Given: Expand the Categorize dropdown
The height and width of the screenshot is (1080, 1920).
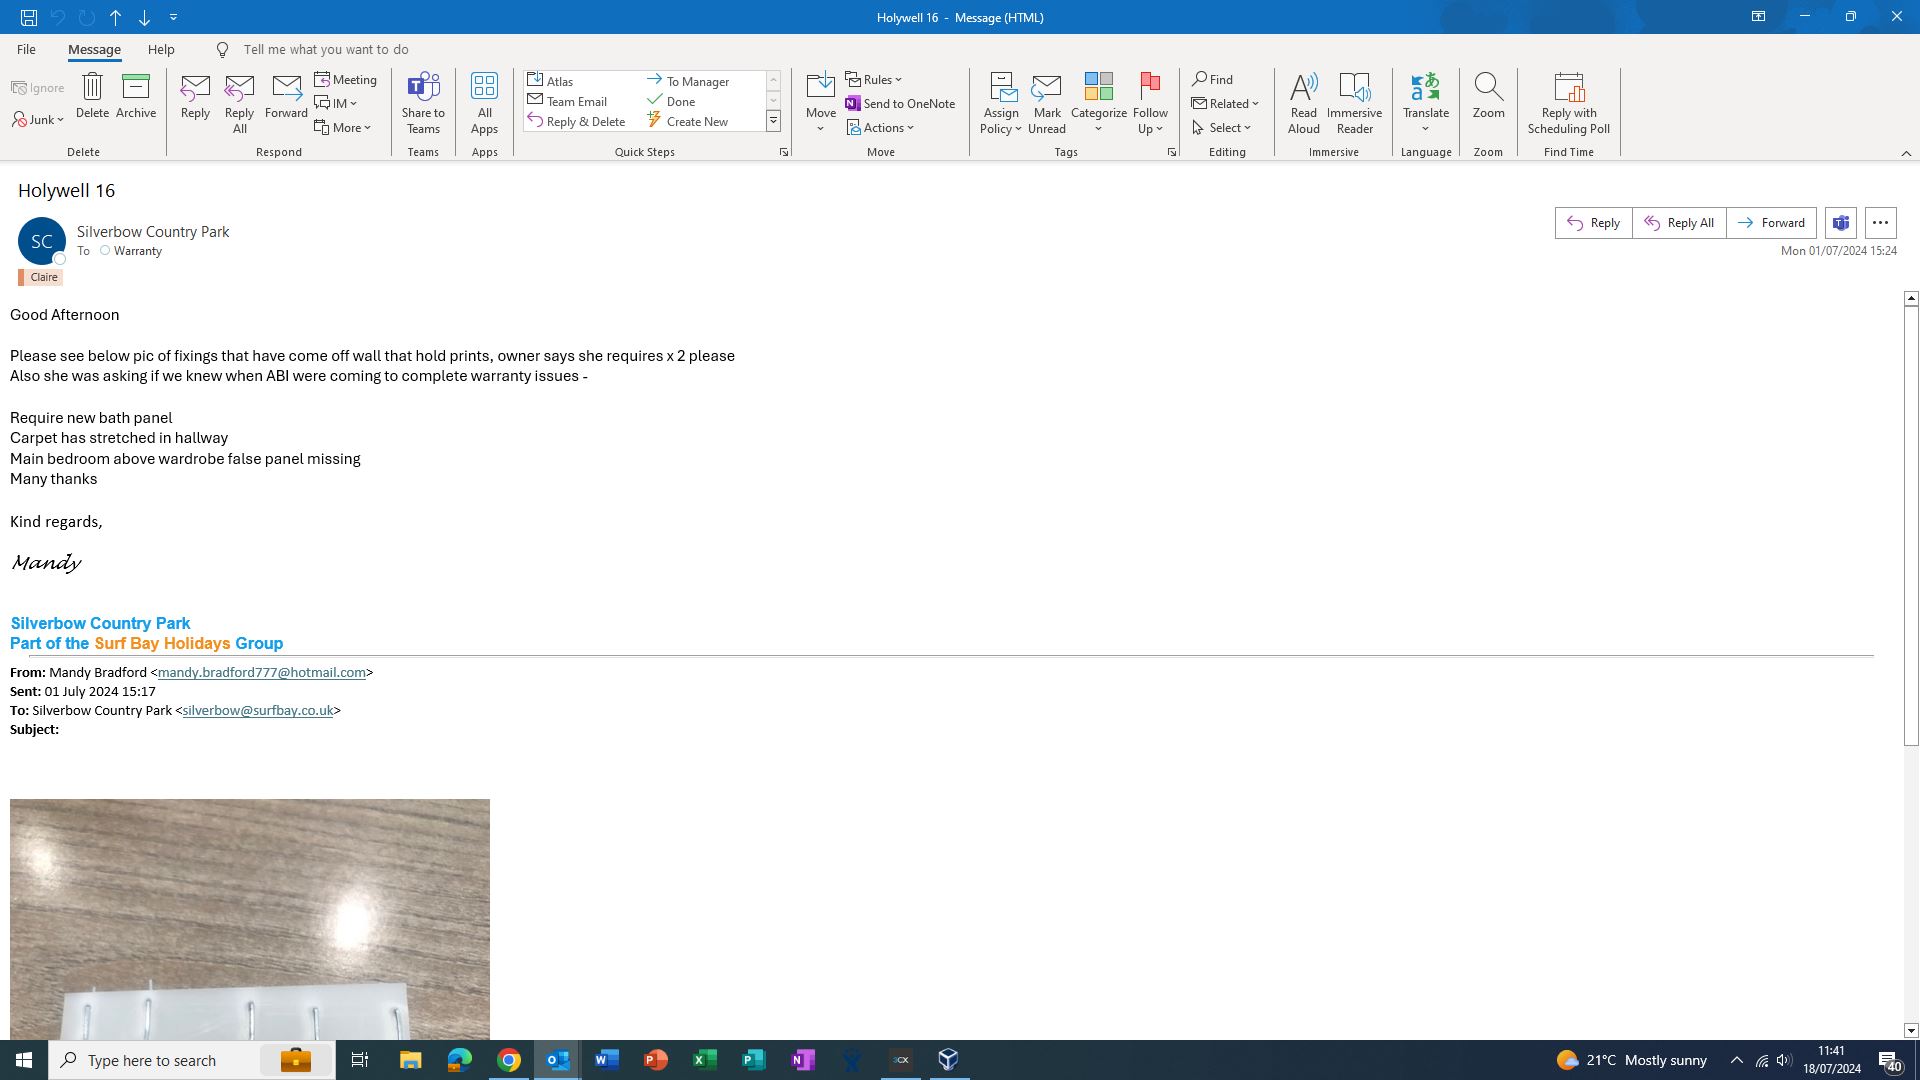Looking at the screenshot, I should coord(1098,128).
